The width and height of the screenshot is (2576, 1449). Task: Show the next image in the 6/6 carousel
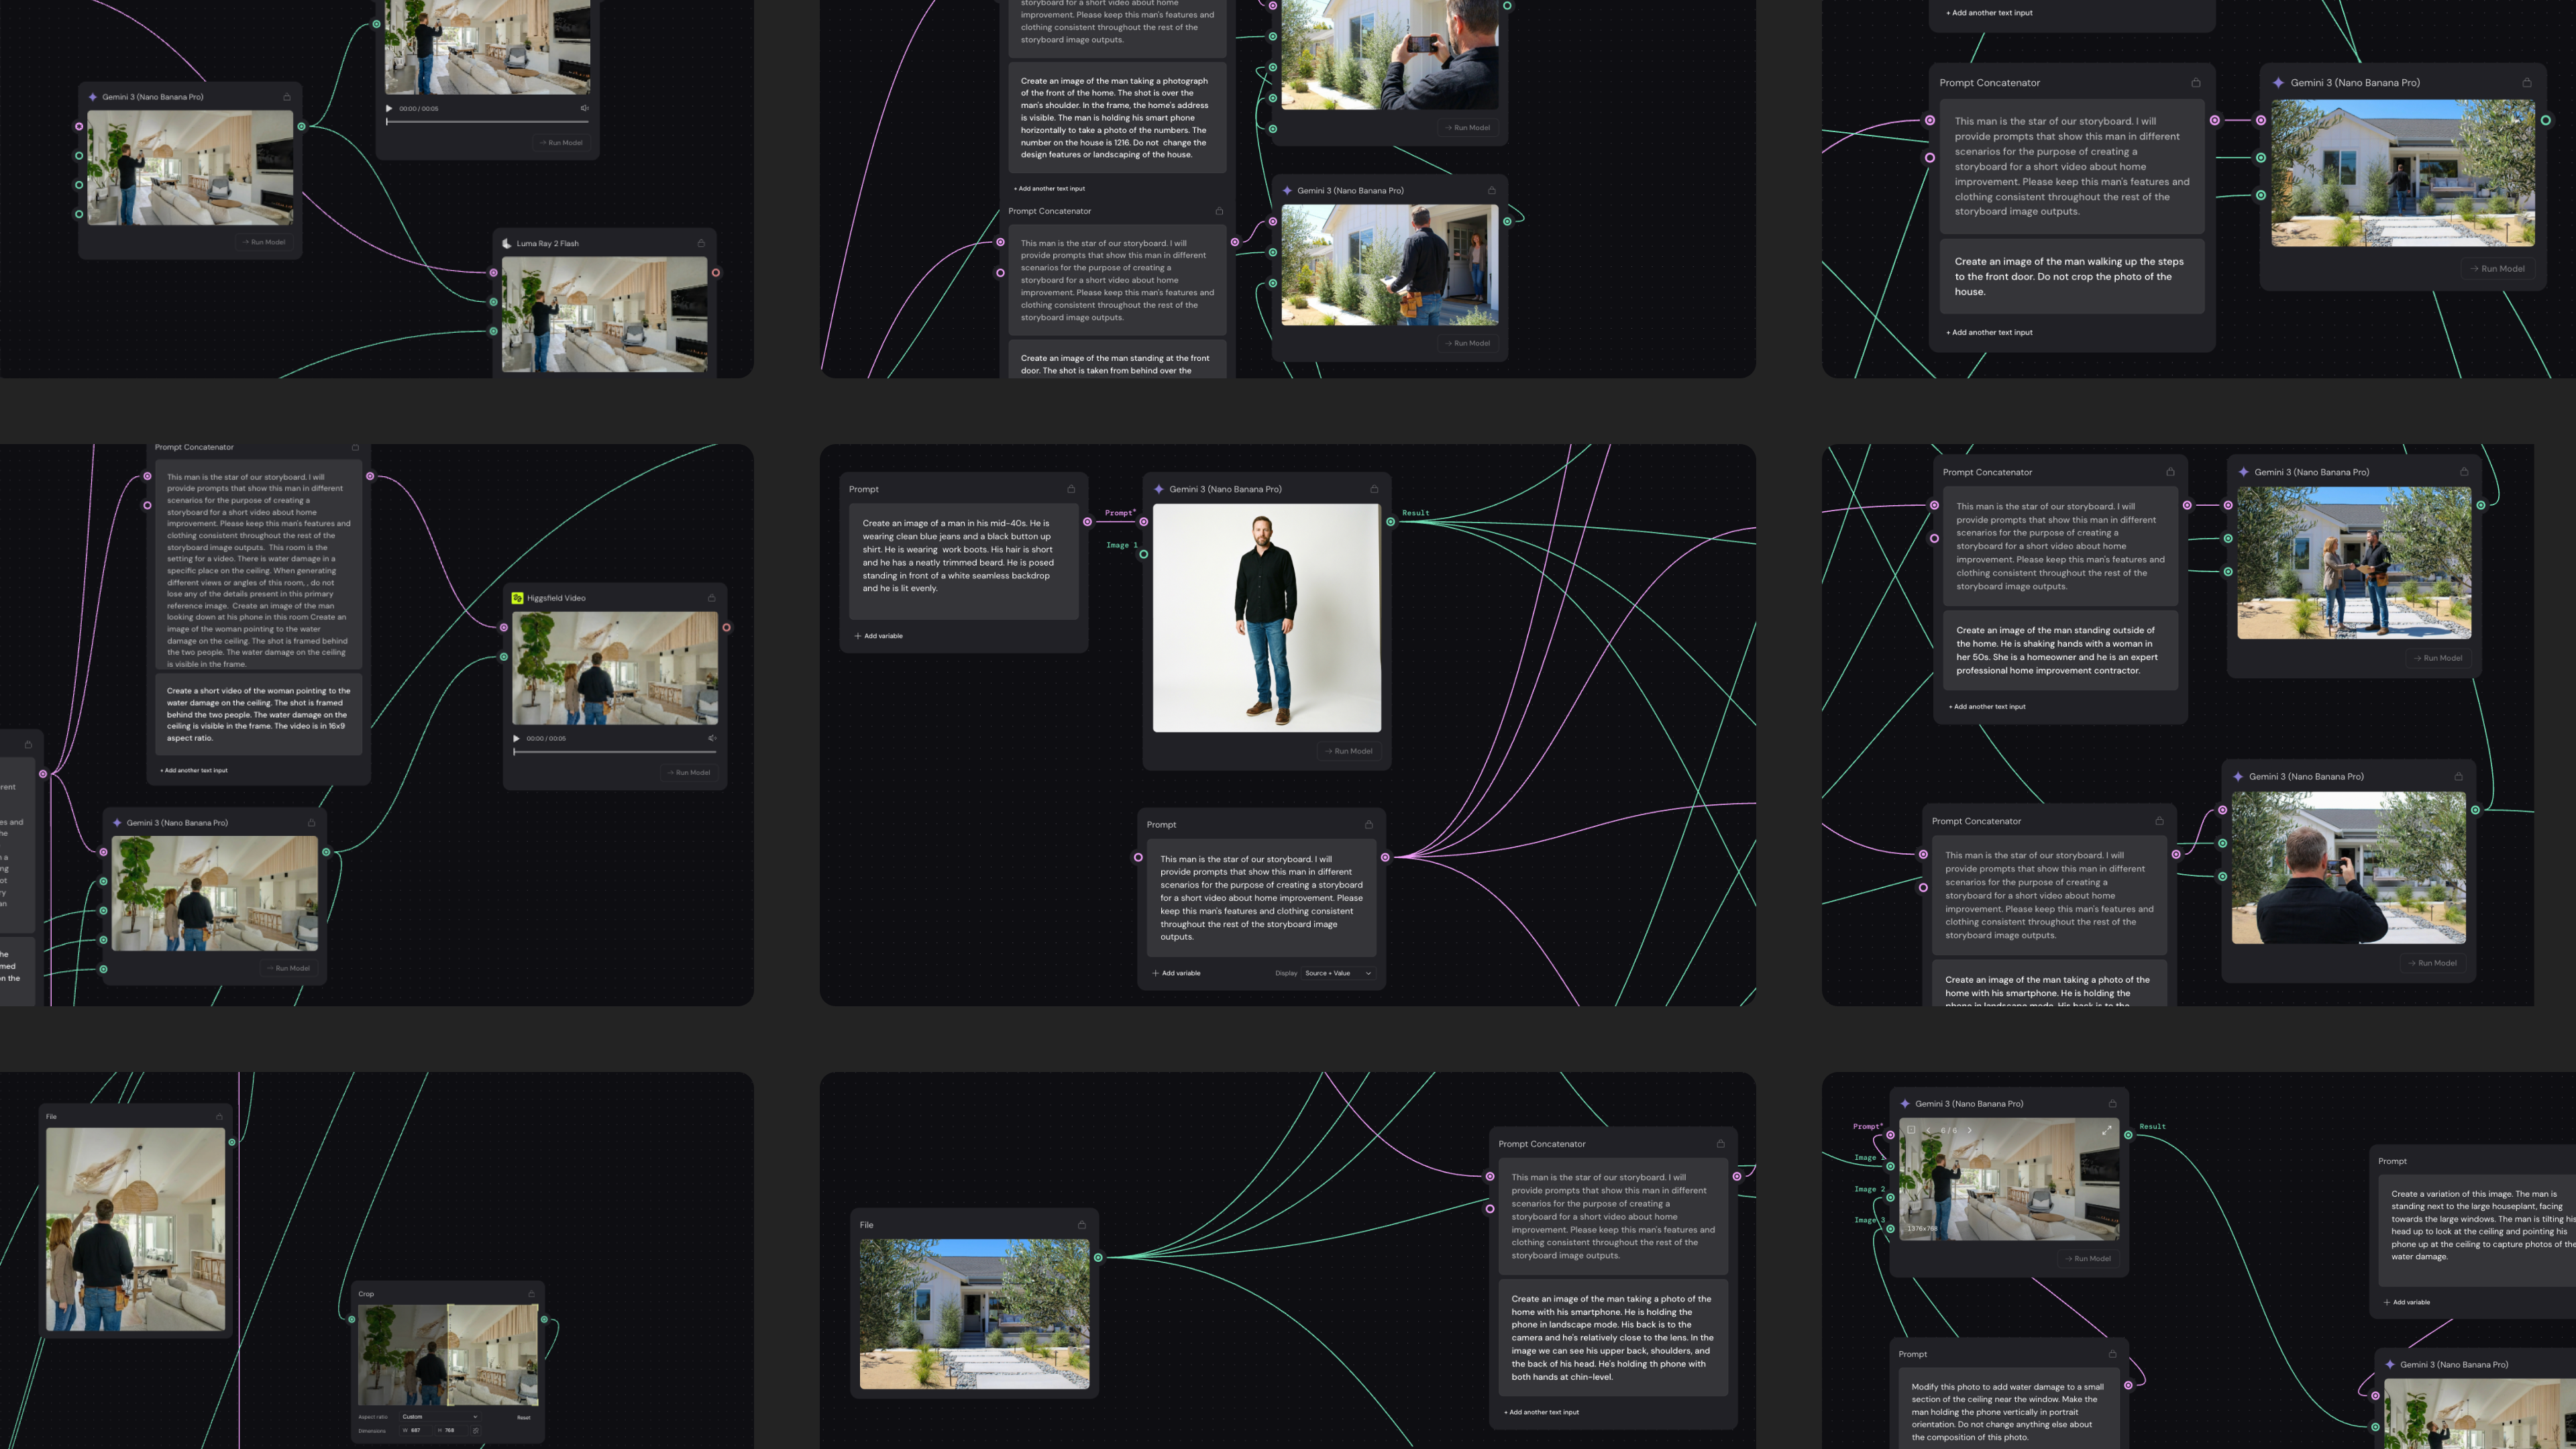point(1970,1130)
